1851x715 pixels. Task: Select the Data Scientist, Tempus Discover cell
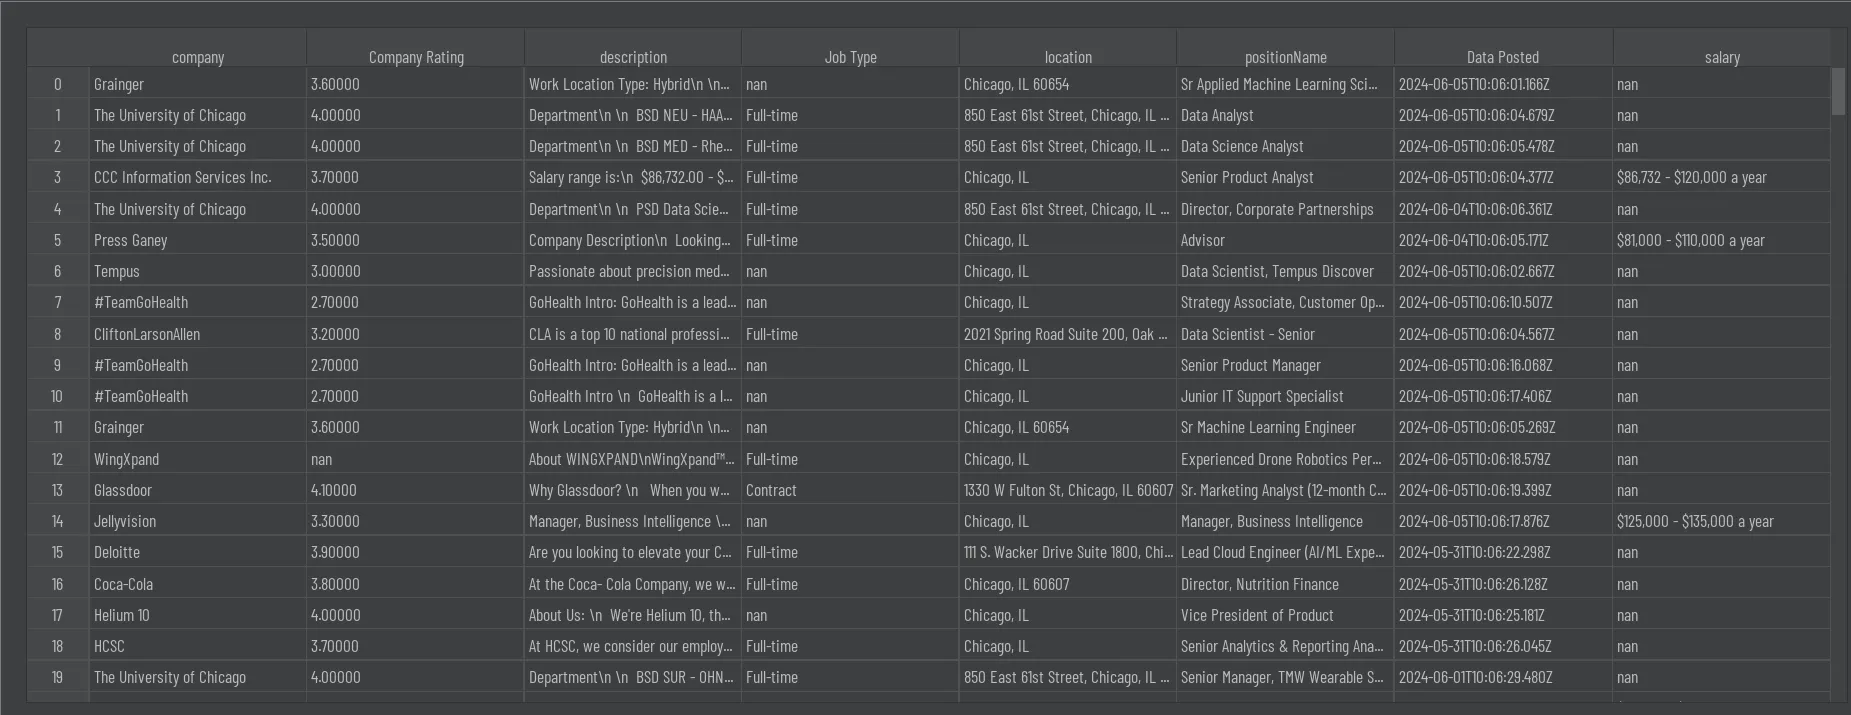[1285, 271]
